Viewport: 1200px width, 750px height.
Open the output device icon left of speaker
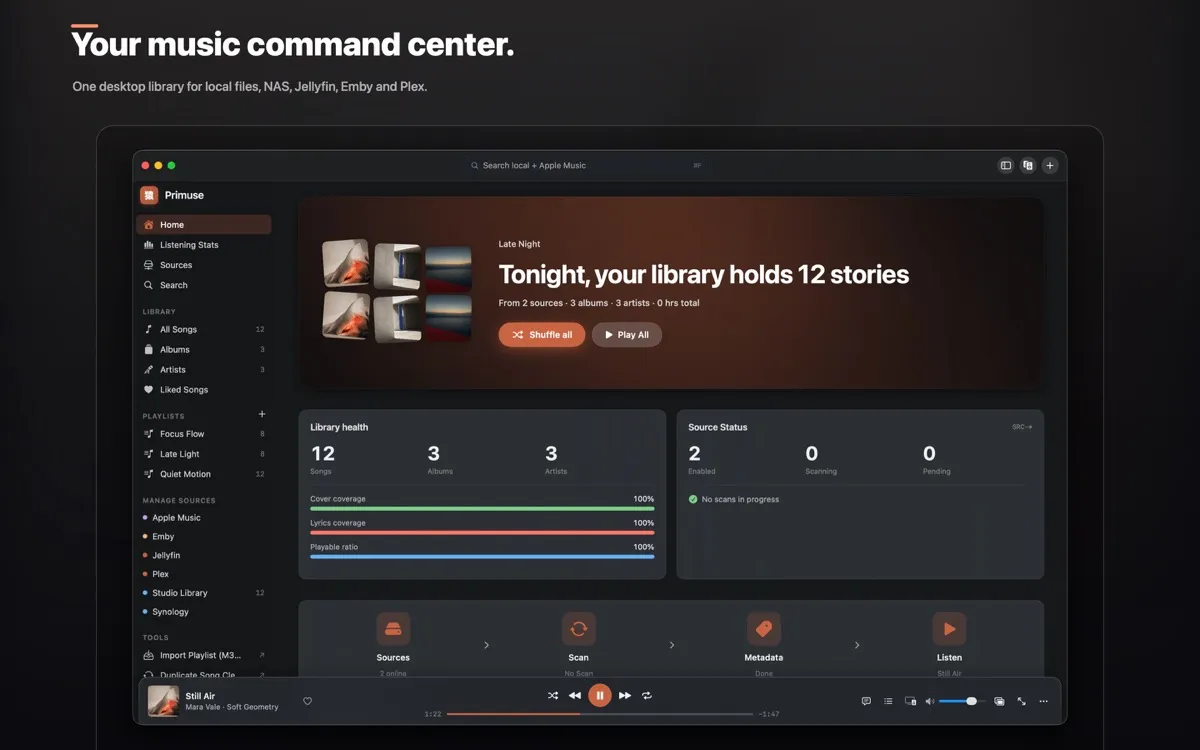(x=910, y=701)
